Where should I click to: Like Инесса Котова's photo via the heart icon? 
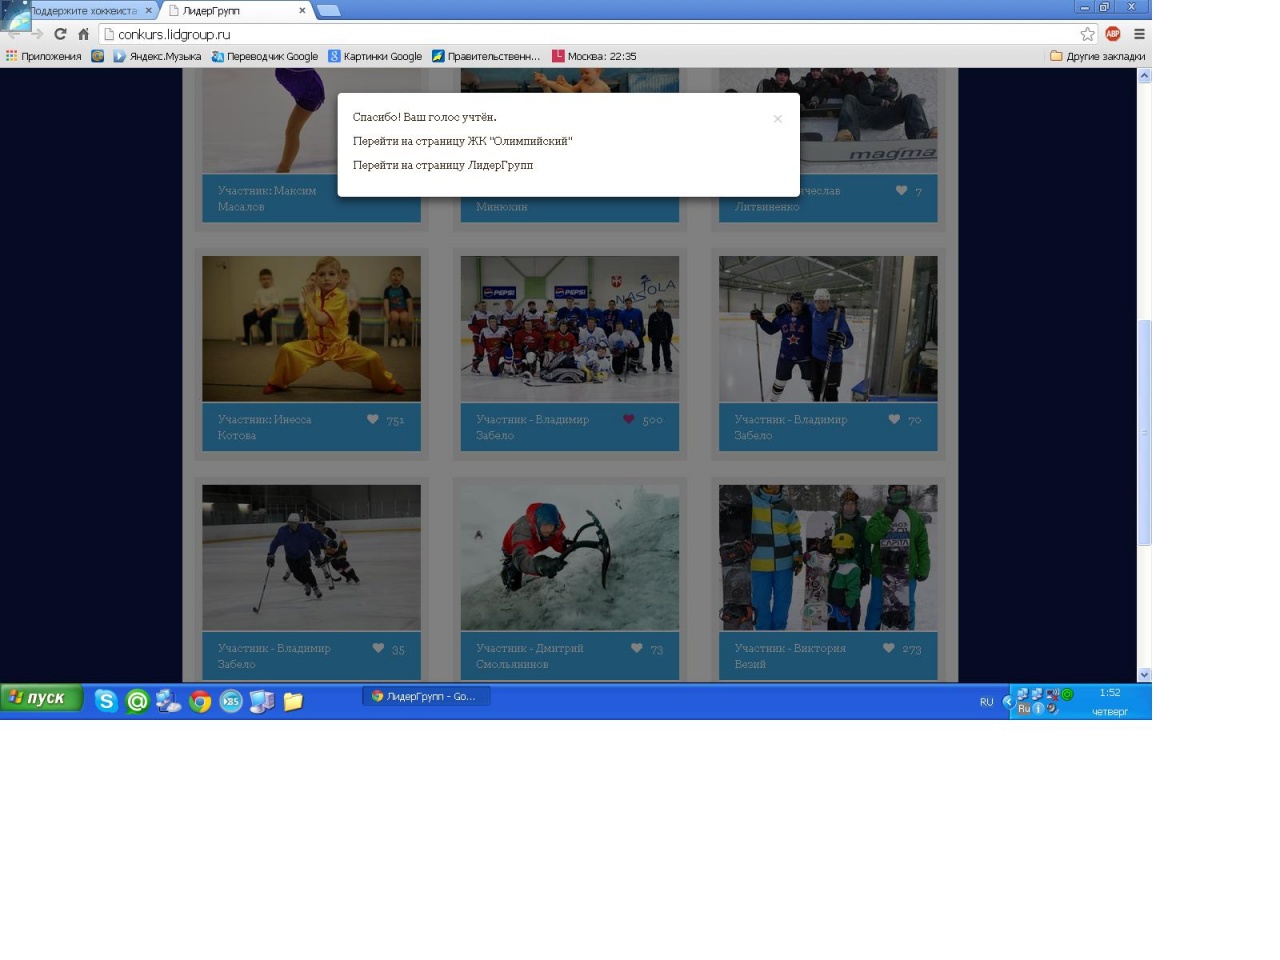coord(373,420)
